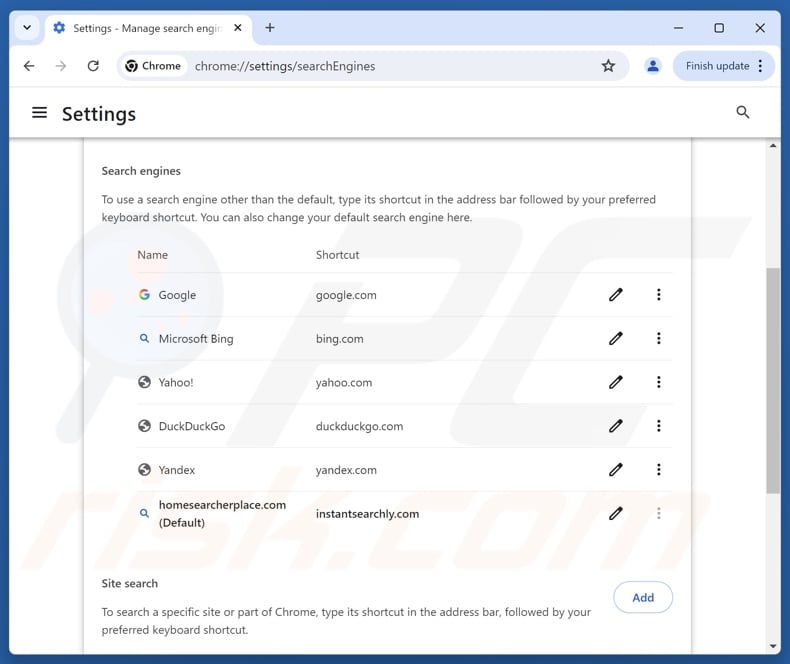Reload the settings page
Viewport: 790px width, 664px height.
93,66
